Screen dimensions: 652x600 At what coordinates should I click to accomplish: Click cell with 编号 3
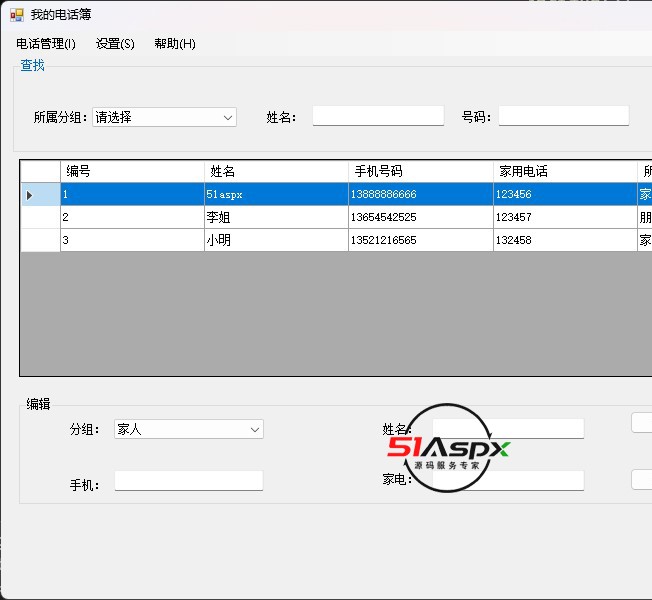pyautogui.click(x=132, y=240)
